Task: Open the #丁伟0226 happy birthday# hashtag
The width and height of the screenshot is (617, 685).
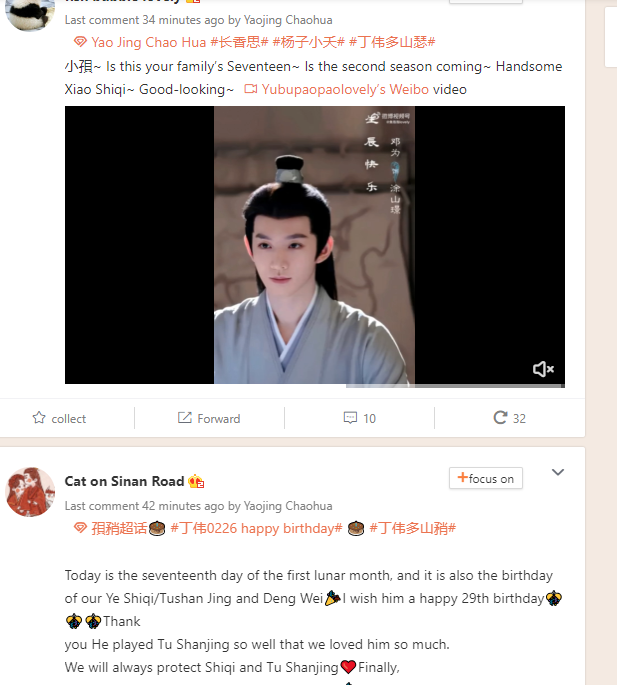Action: click(x=256, y=528)
